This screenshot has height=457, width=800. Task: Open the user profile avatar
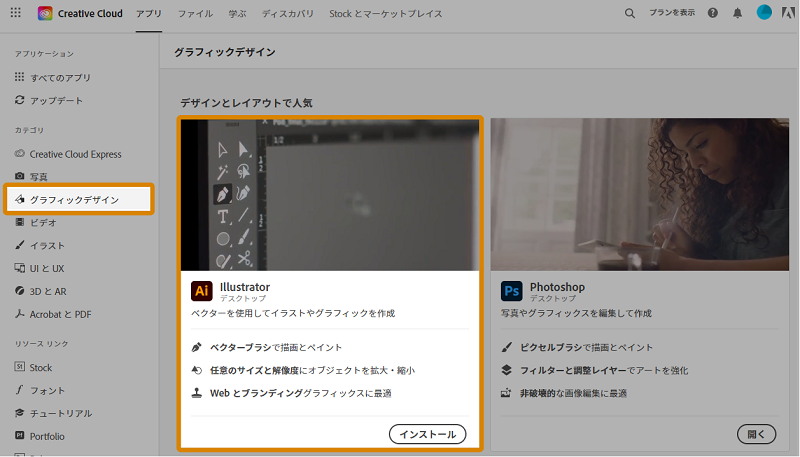point(764,12)
